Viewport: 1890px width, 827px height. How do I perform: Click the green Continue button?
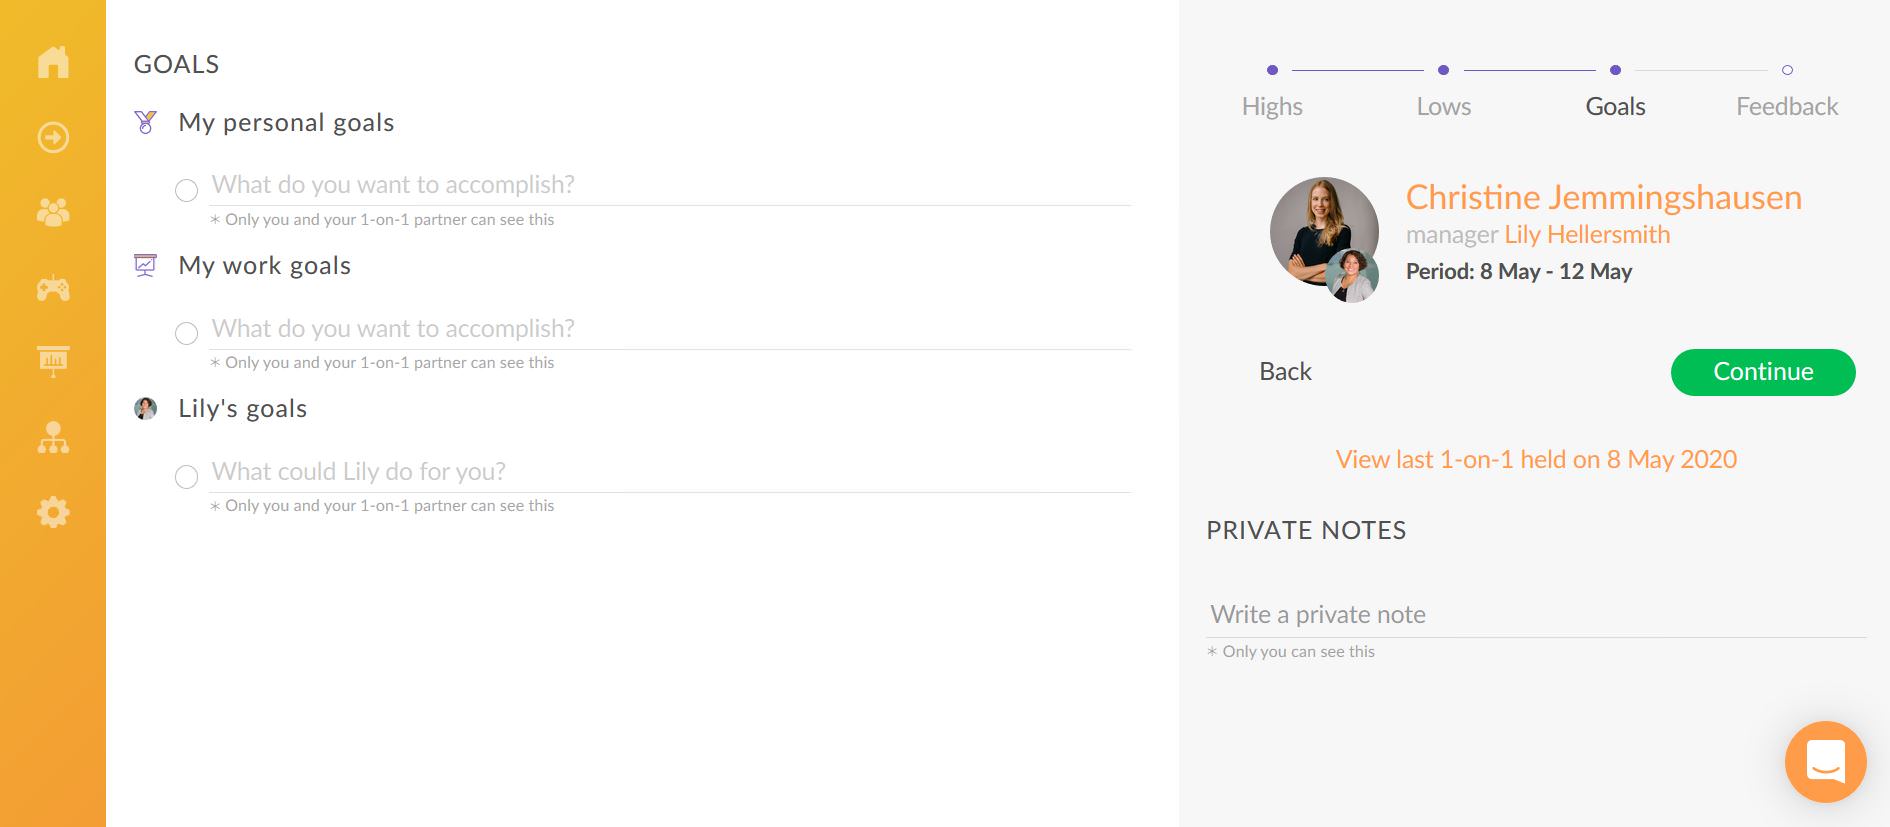pyautogui.click(x=1763, y=372)
